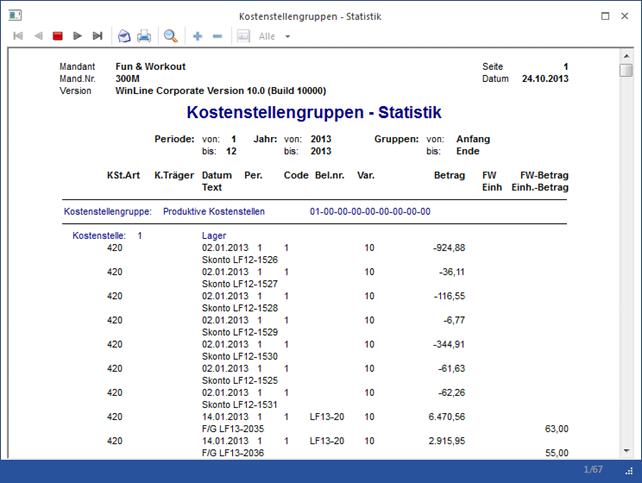Go to previous report page
Image resolution: width=642 pixels, height=483 pixels.
pyautogui.click(x=38, y=36)
